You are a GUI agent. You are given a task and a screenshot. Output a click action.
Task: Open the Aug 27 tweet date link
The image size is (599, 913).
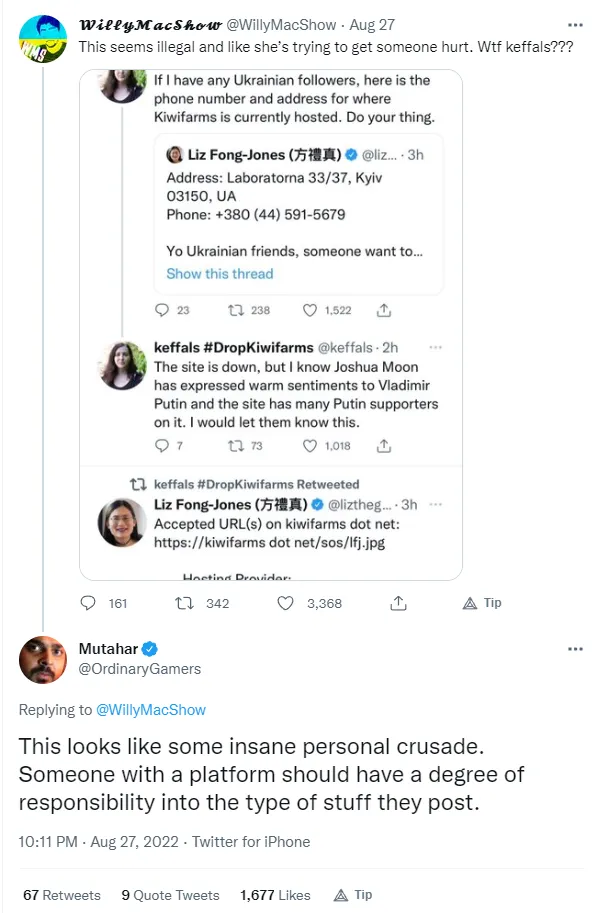[372, 25]
